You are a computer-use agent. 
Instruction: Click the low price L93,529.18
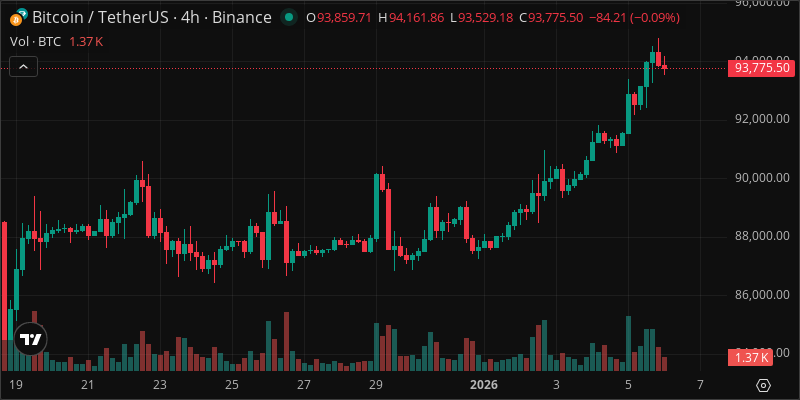[x=482, y=18]
